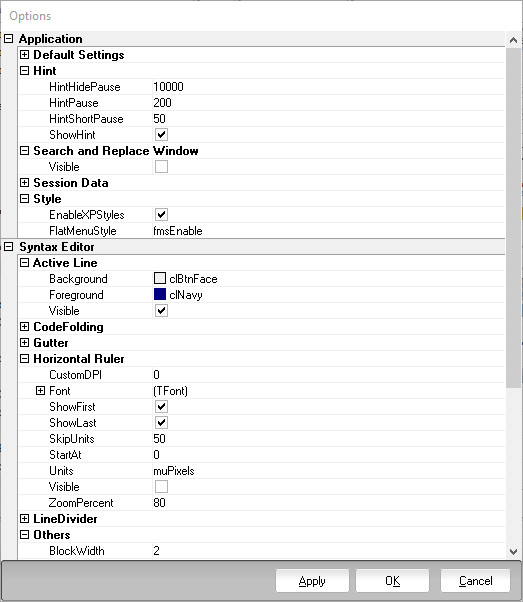Image resolution: width=523 pixels, height=602 pixels.
Task: Collapse the Active Line group
Action: point(24,263)
